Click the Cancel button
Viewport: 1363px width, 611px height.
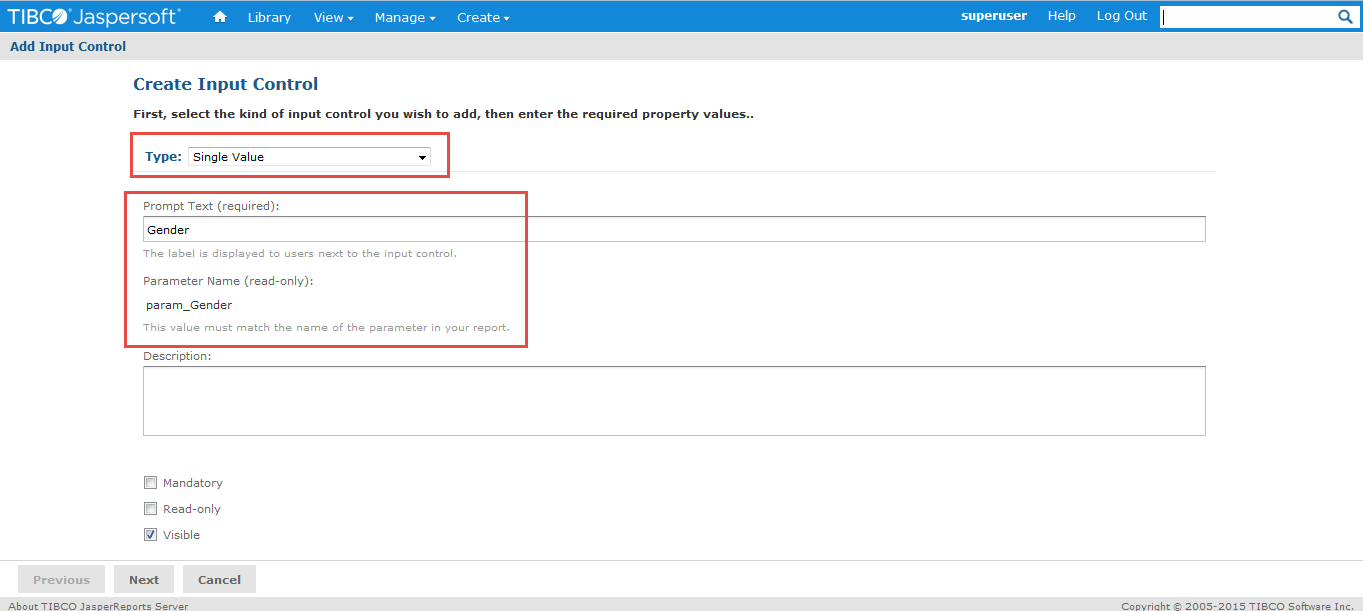click(x=218, y=579)
